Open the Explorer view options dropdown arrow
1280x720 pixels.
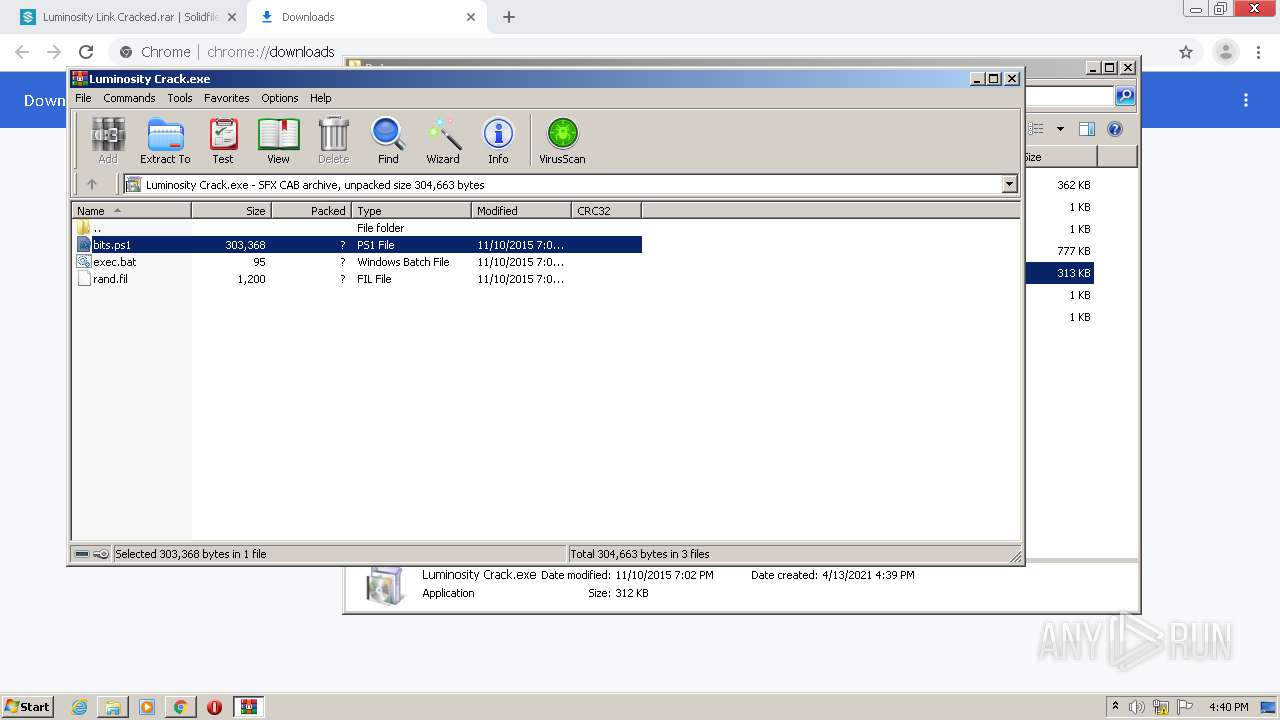1060,129
